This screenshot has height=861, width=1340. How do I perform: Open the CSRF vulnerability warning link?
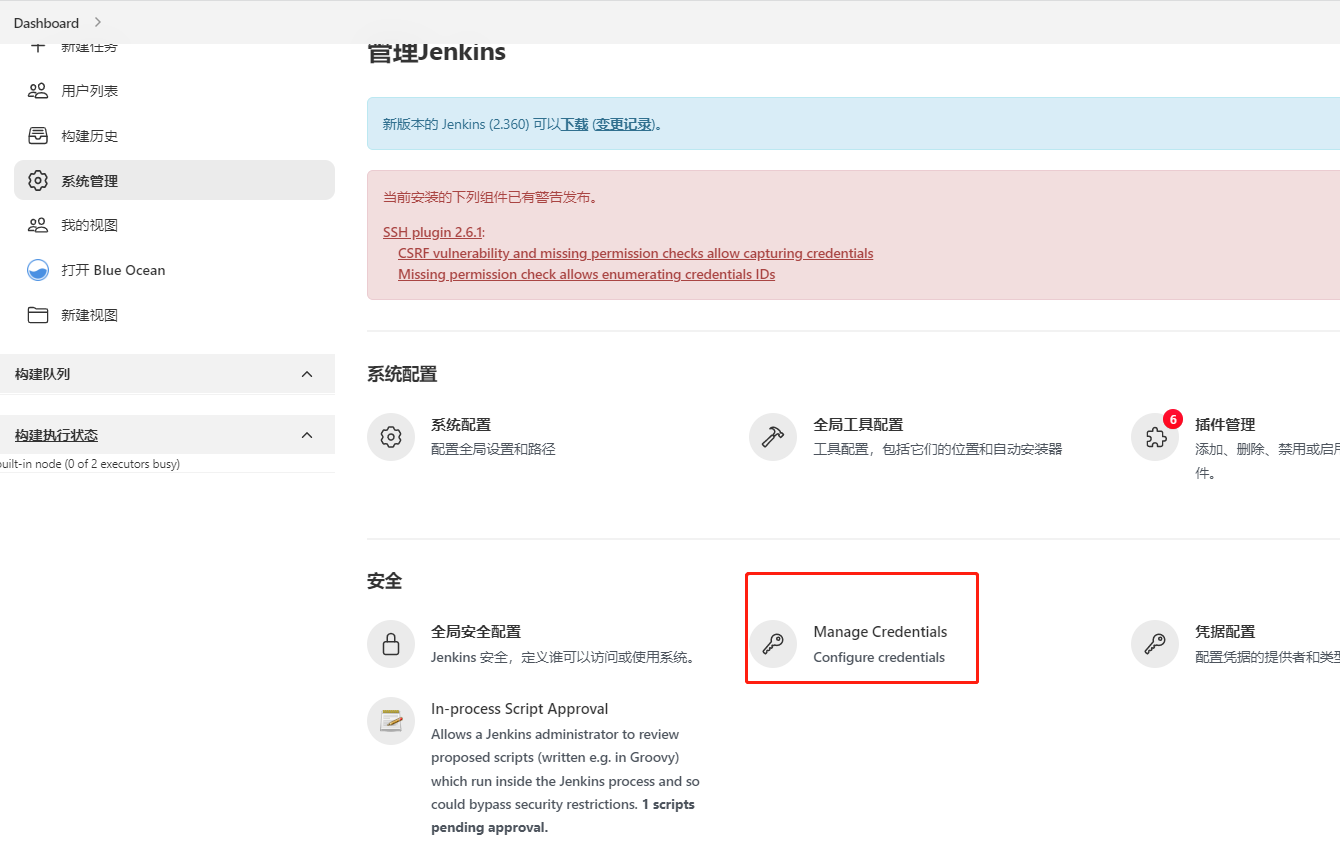pos(635,253)
